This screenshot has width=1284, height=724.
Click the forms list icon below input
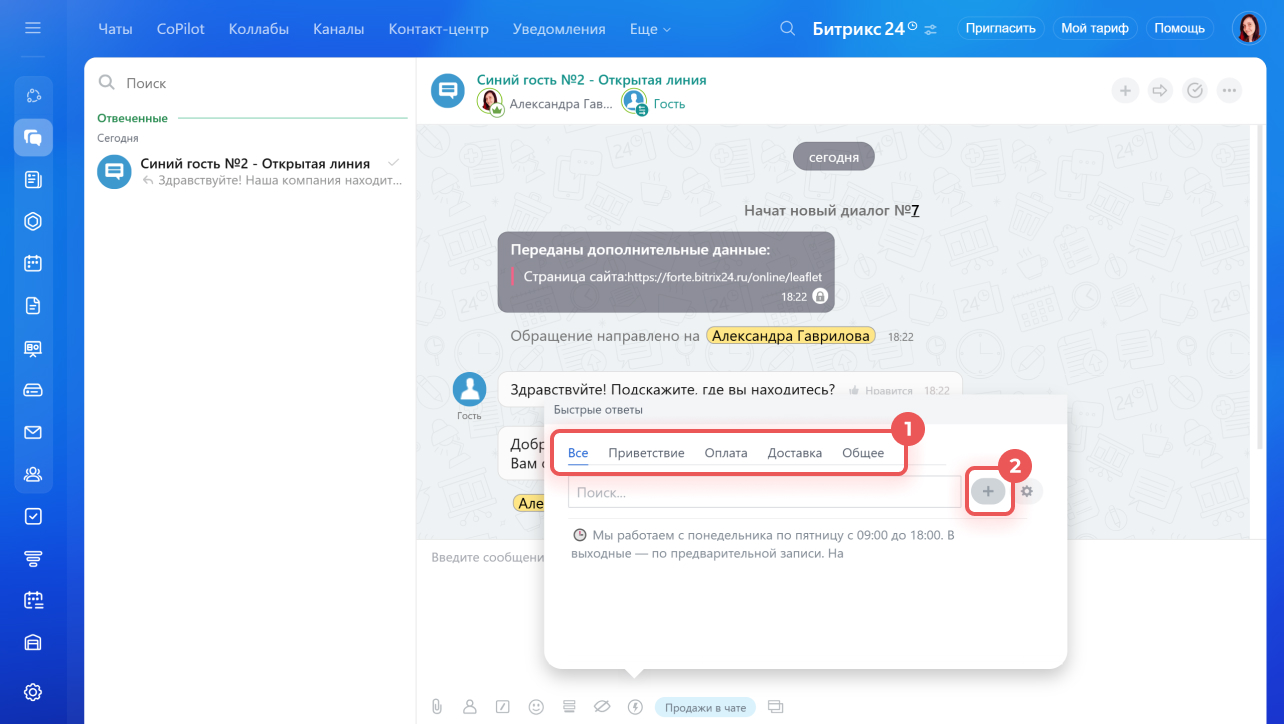[x=569, y=707]
